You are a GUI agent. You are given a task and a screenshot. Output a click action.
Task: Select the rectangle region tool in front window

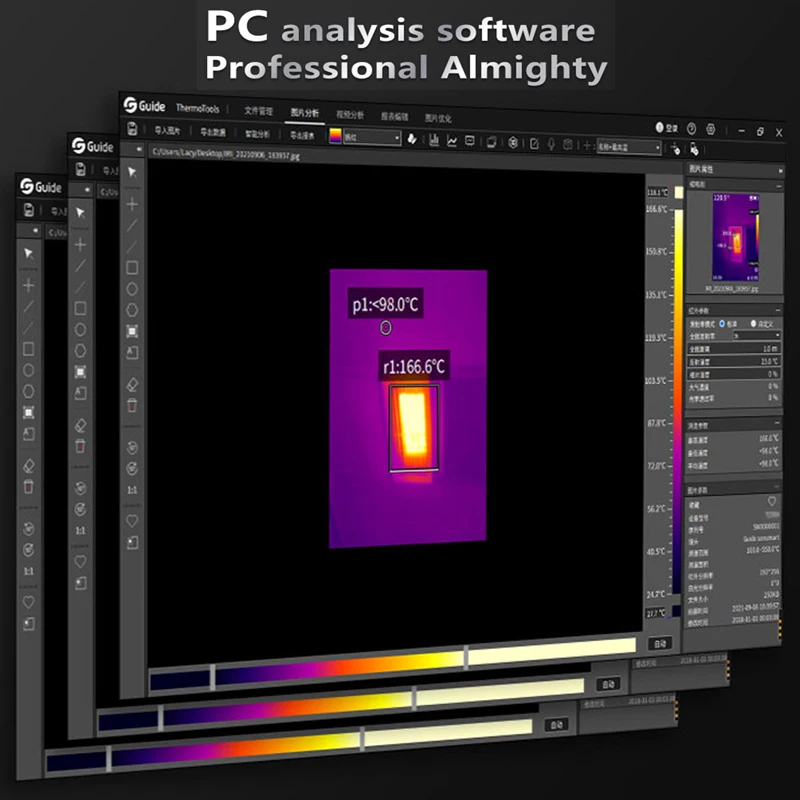[132, 267]
